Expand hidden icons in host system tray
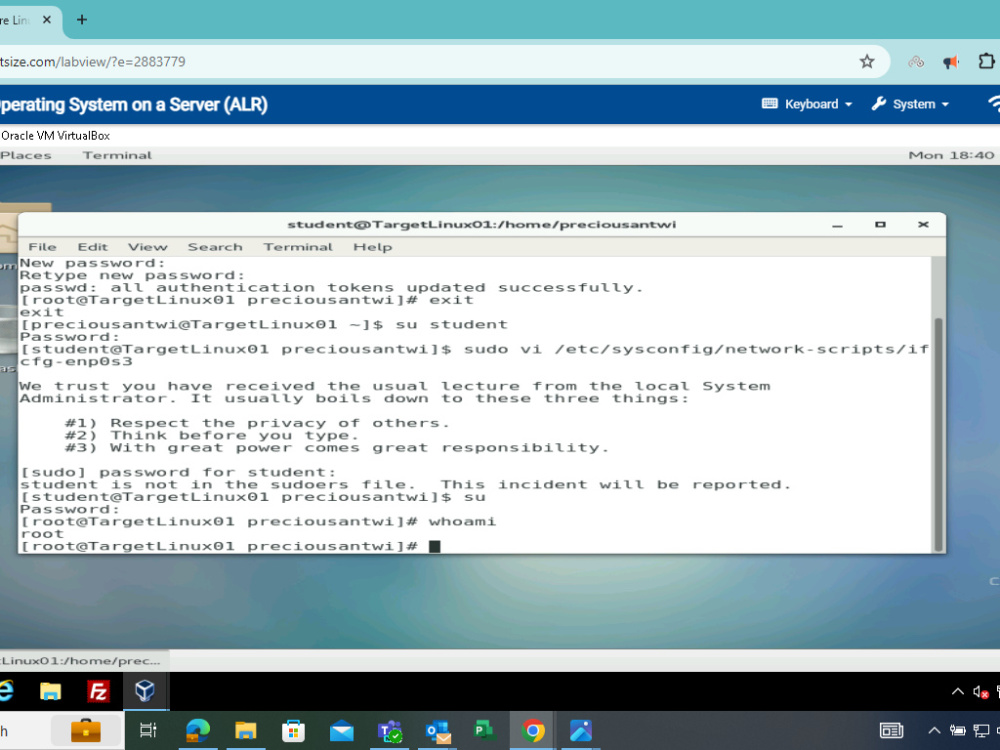 (x=934, y=730)
